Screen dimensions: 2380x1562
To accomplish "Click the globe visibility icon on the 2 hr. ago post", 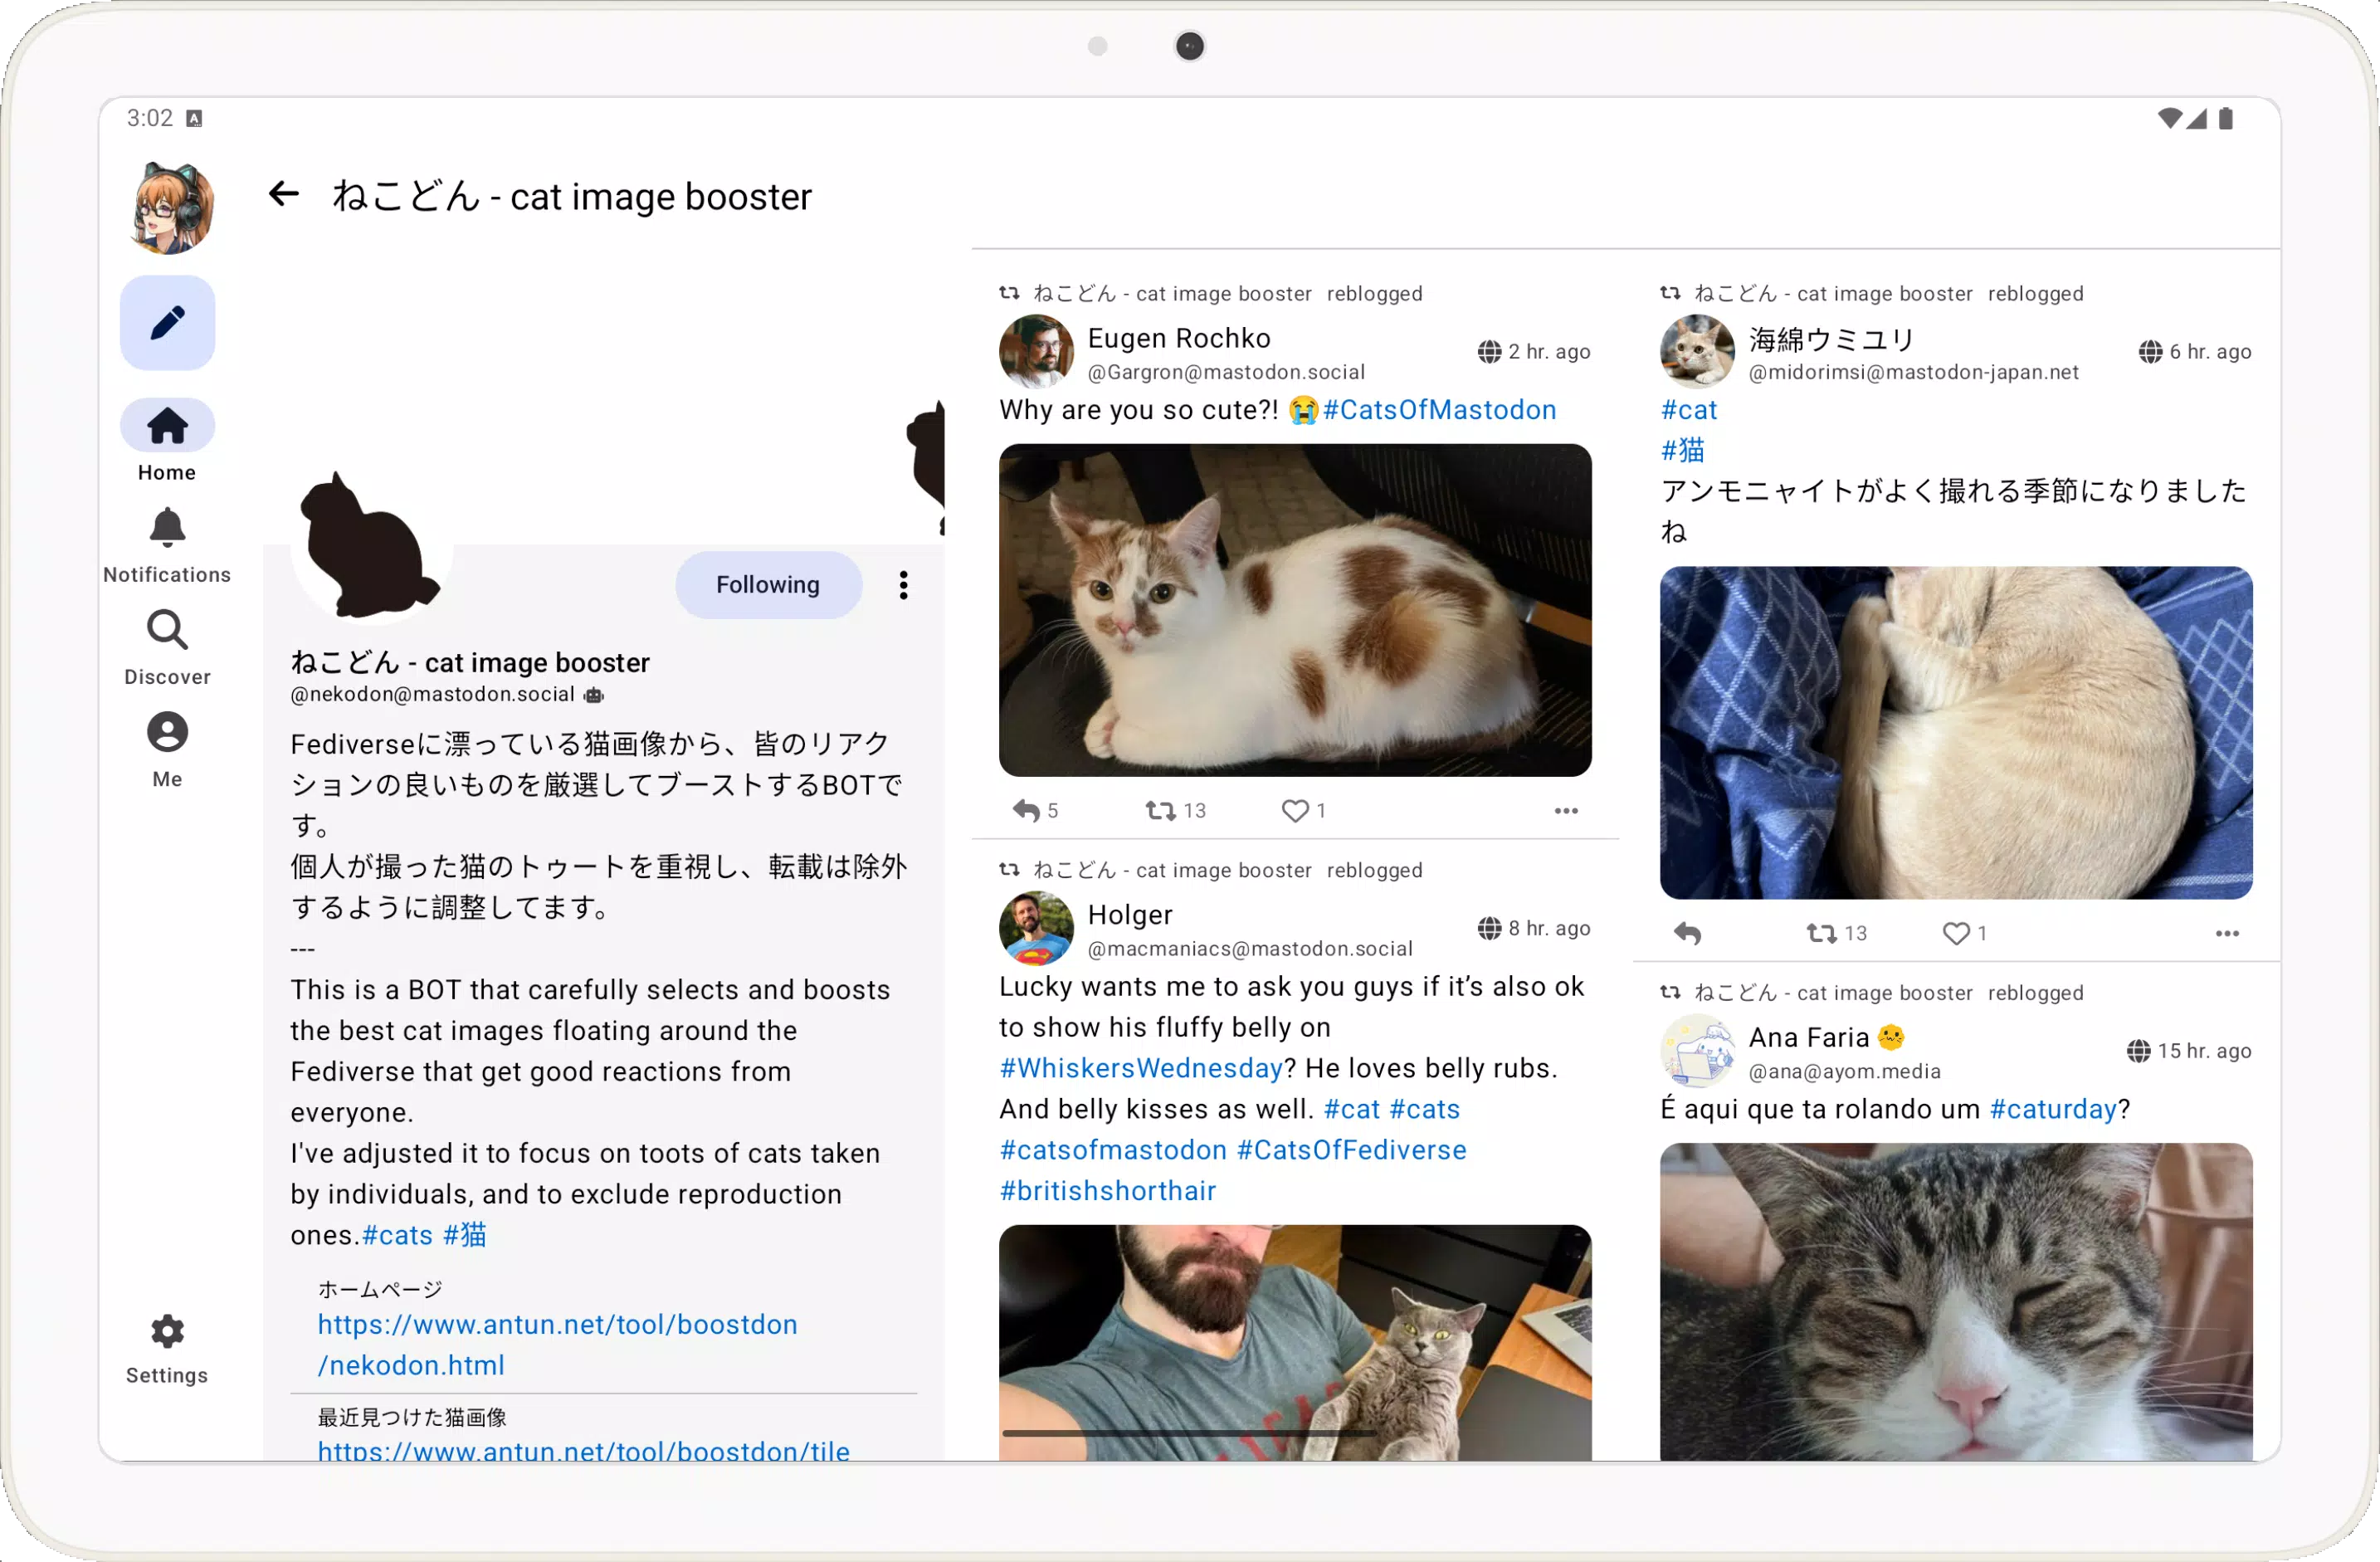I will 1489,352.
